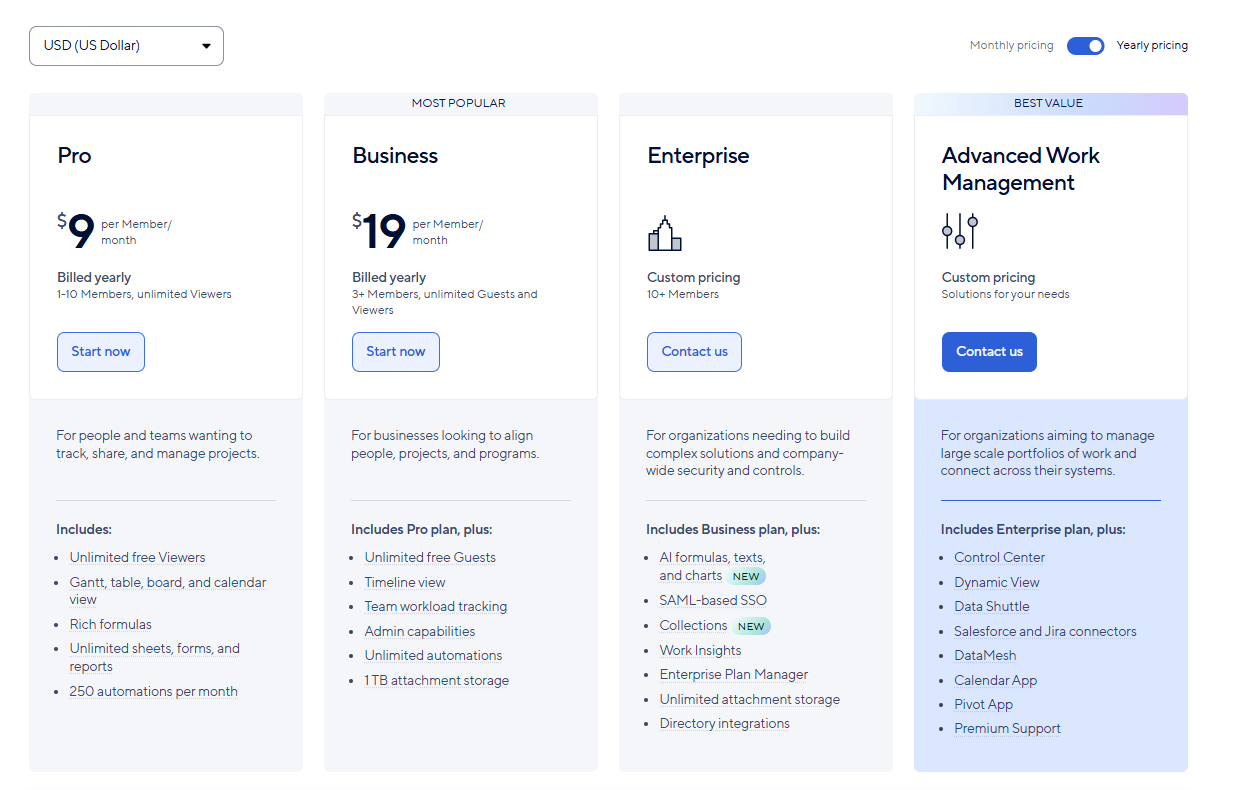The image size is (1234, 790).
Task: Click Contact us for Enterprise
Action: [x=694, y=351]
